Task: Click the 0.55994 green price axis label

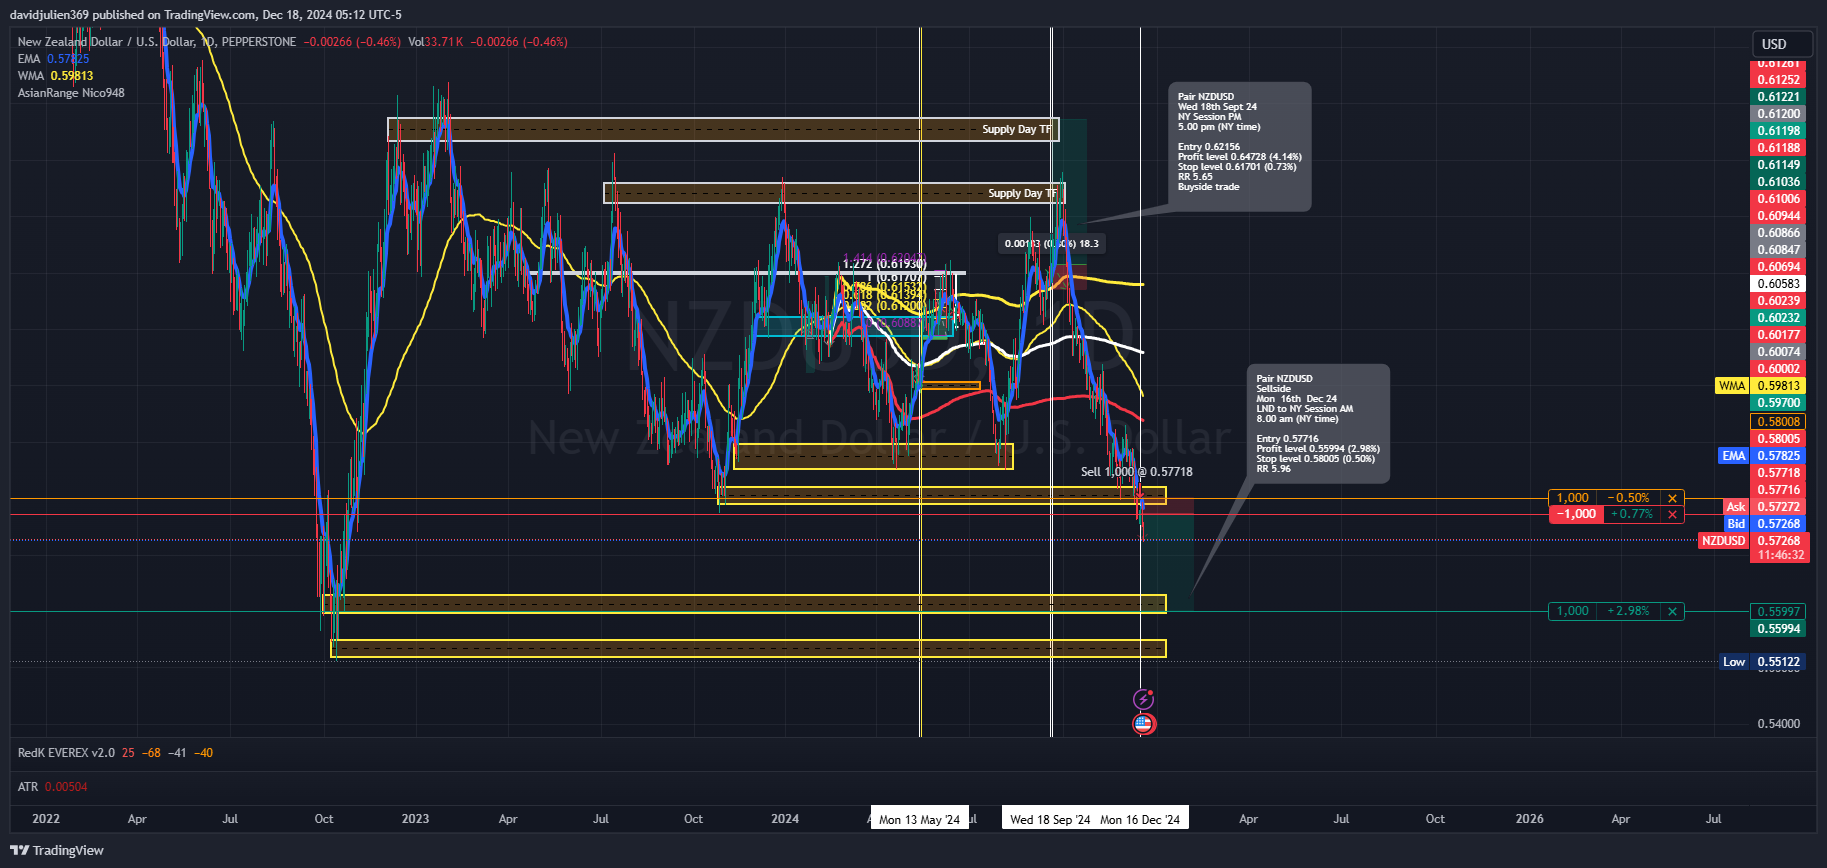Action: [x=1779, y=629]
